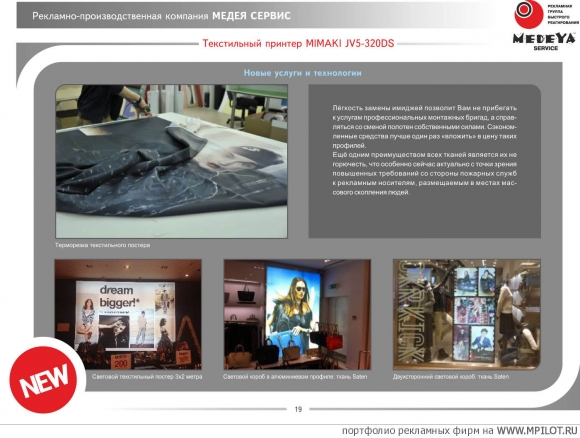
Task: Open the textile poster cutting photo
Action: [171, 161]
